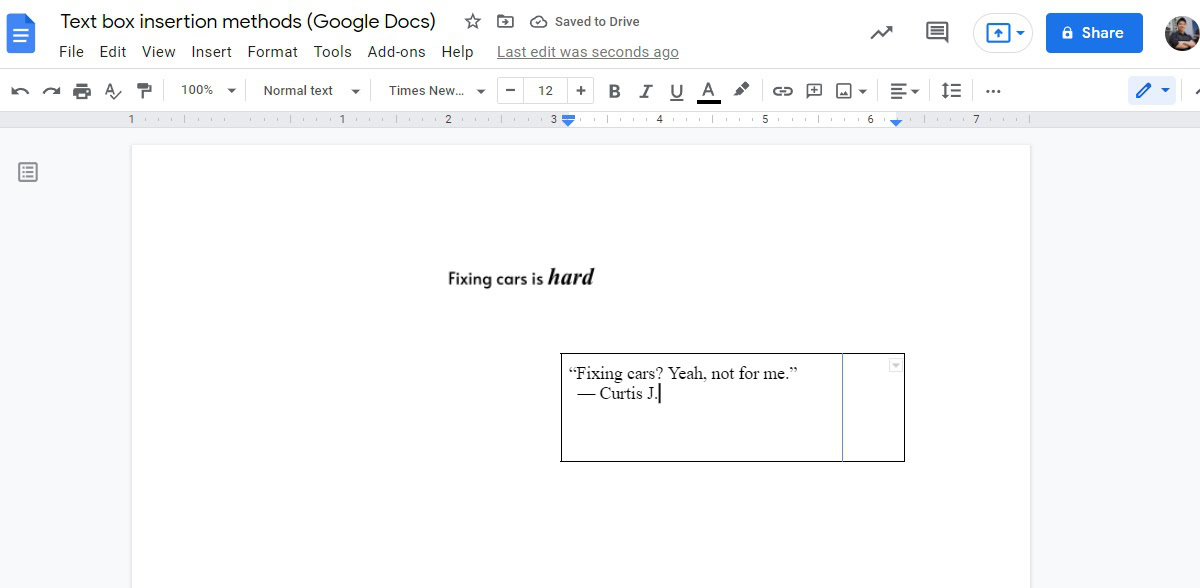The width and height of the screenshot is (1200, 588).
Task: Click the Add comment icon in toolbar
Action: point(814,91)
